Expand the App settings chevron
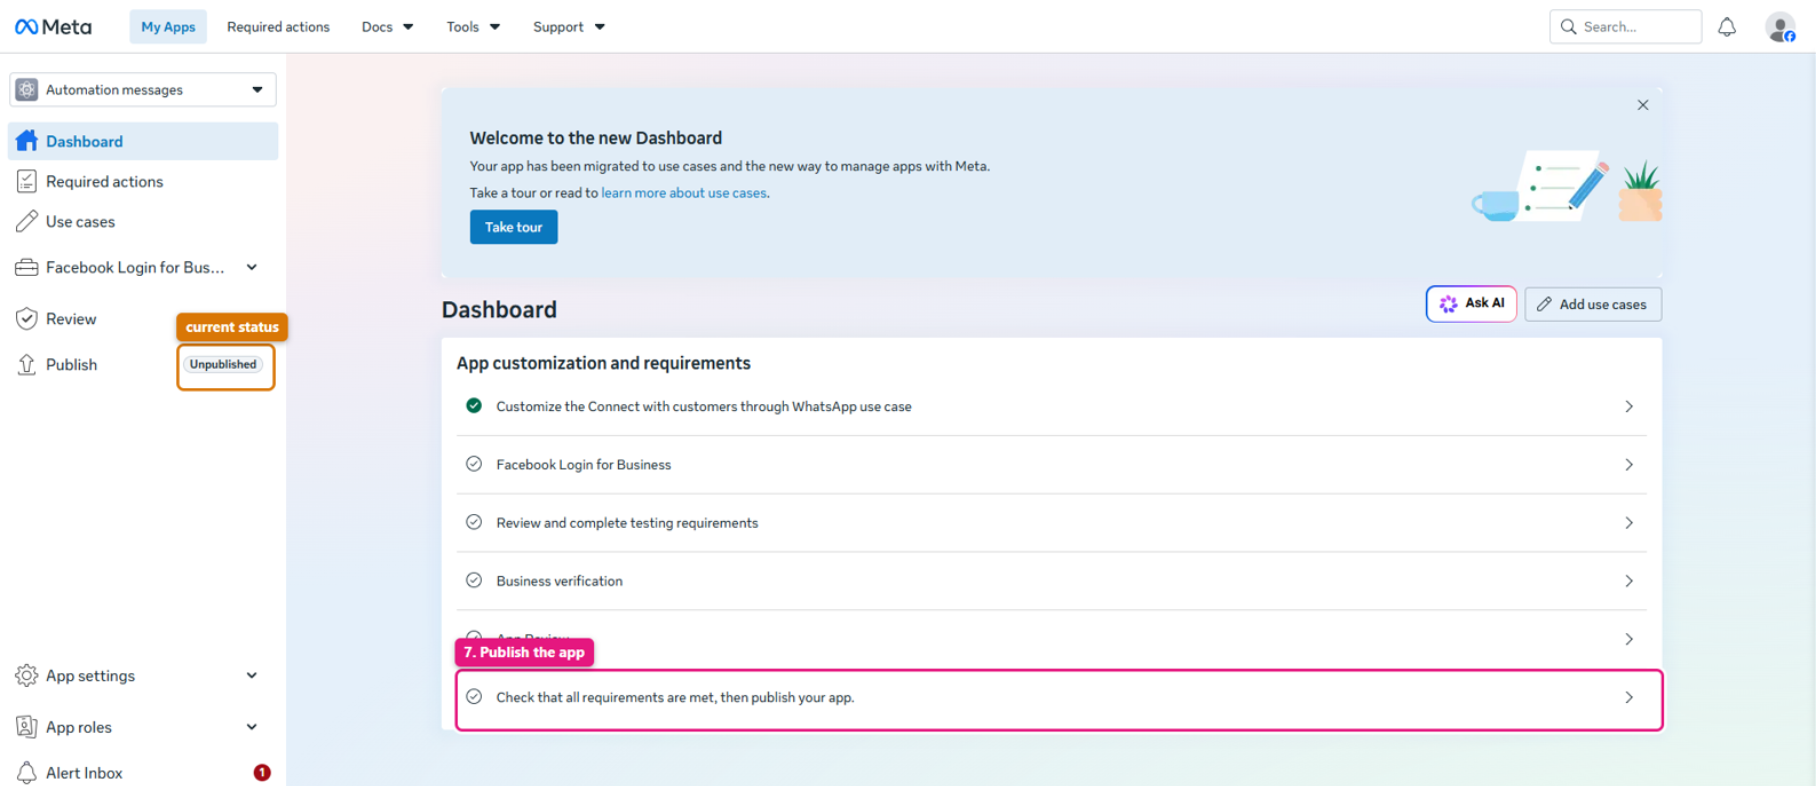This screenshot has height=786, width=1816. point(252,676)
